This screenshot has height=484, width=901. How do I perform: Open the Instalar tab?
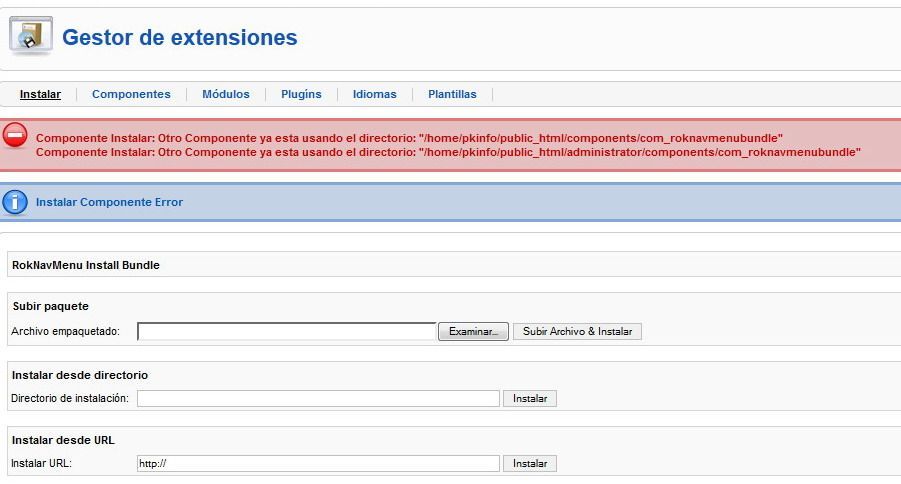pos(40,94)
